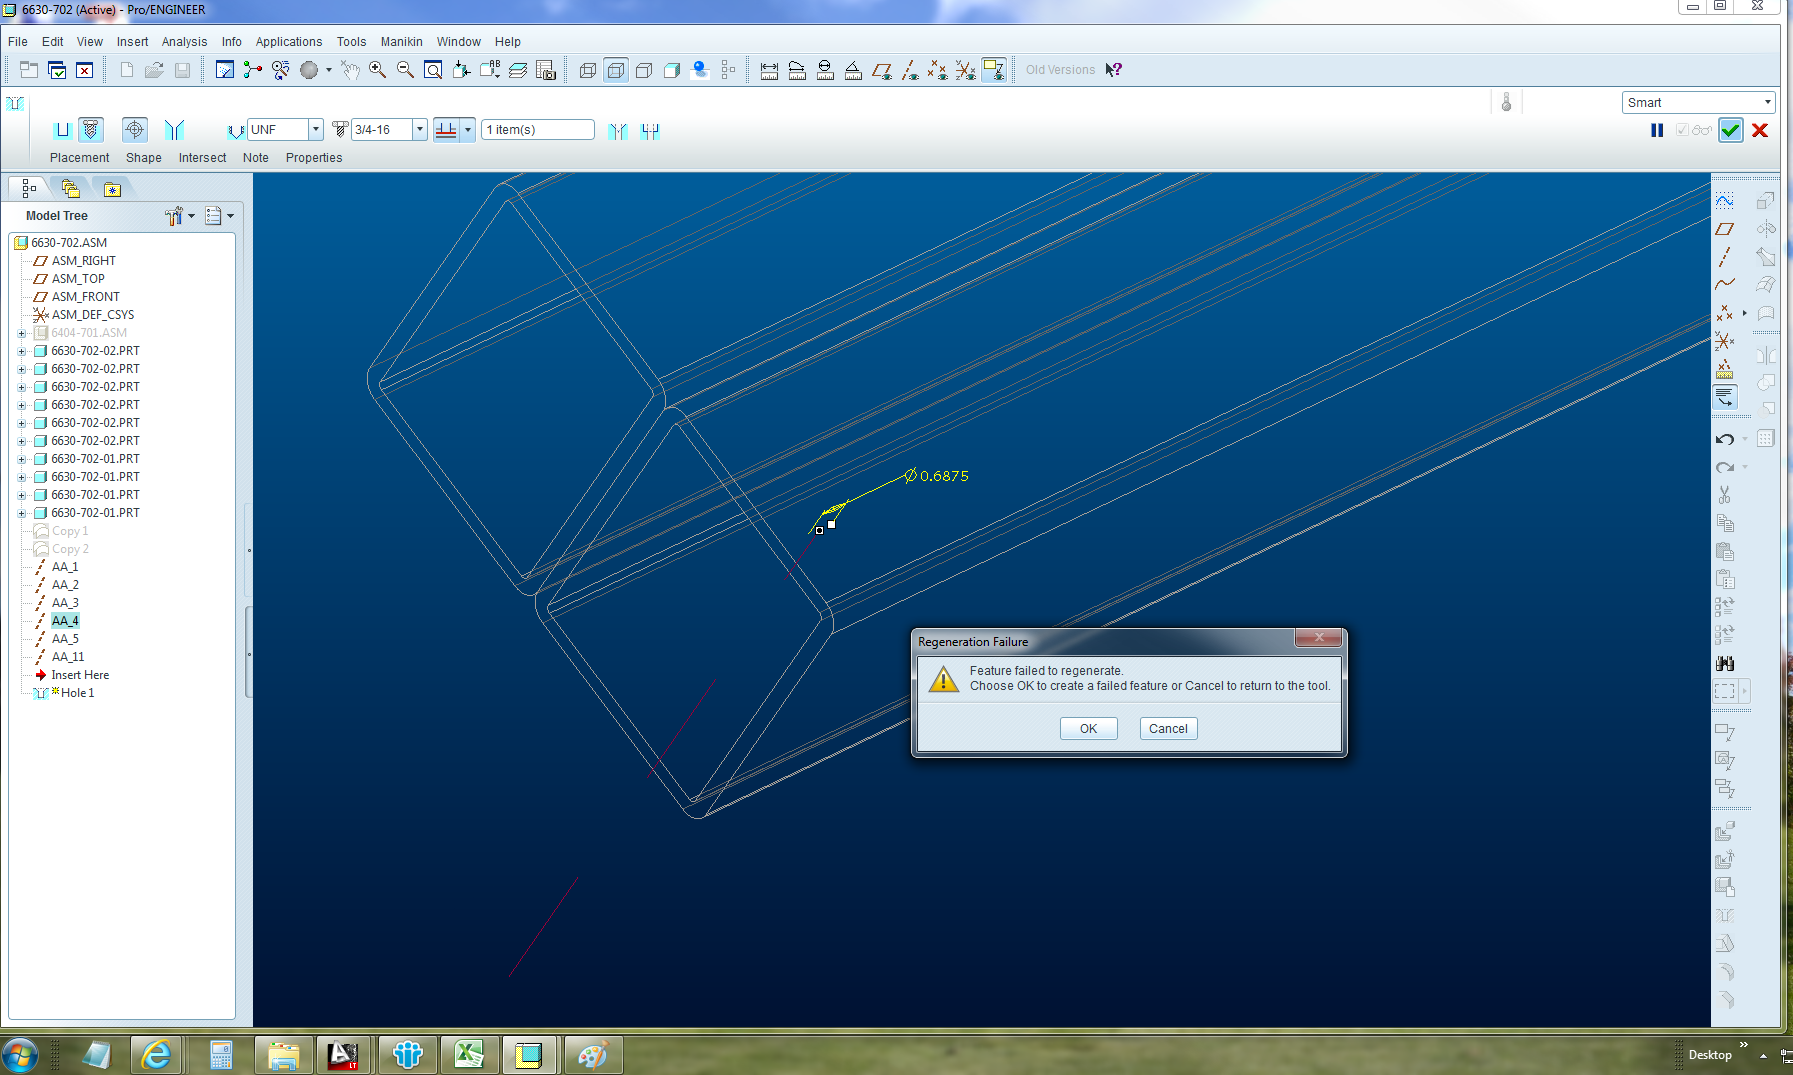Click the Save icon in toolbar
The width and height of the screenshot is (1793, 1075).
pyautogui.click(x=182, y=70)
